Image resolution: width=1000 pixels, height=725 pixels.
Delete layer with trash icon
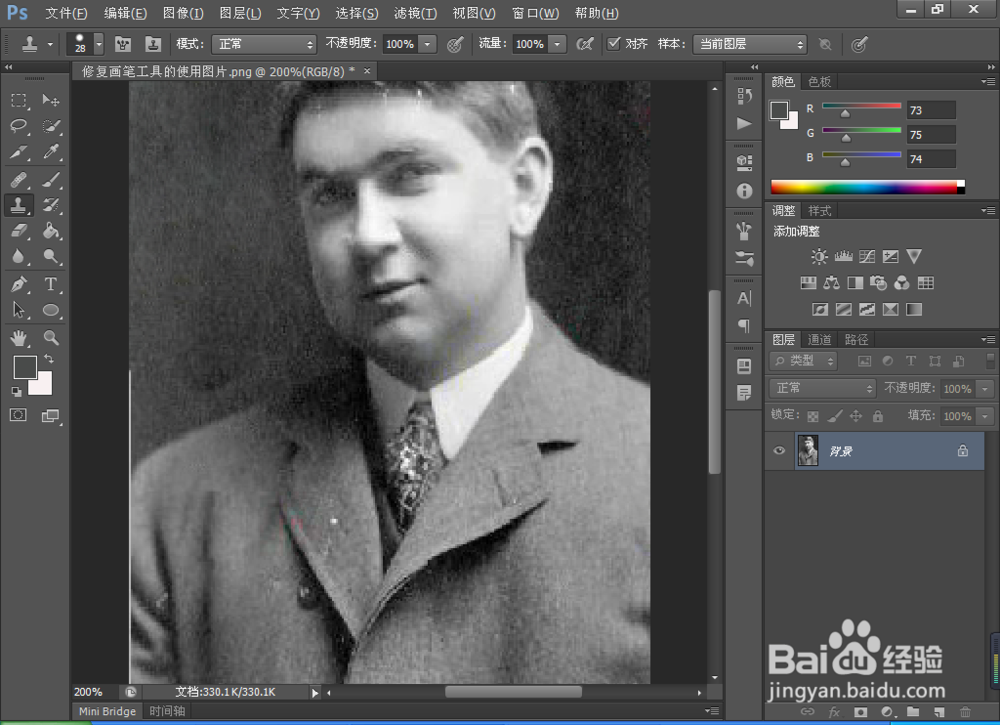coord(965,712)
